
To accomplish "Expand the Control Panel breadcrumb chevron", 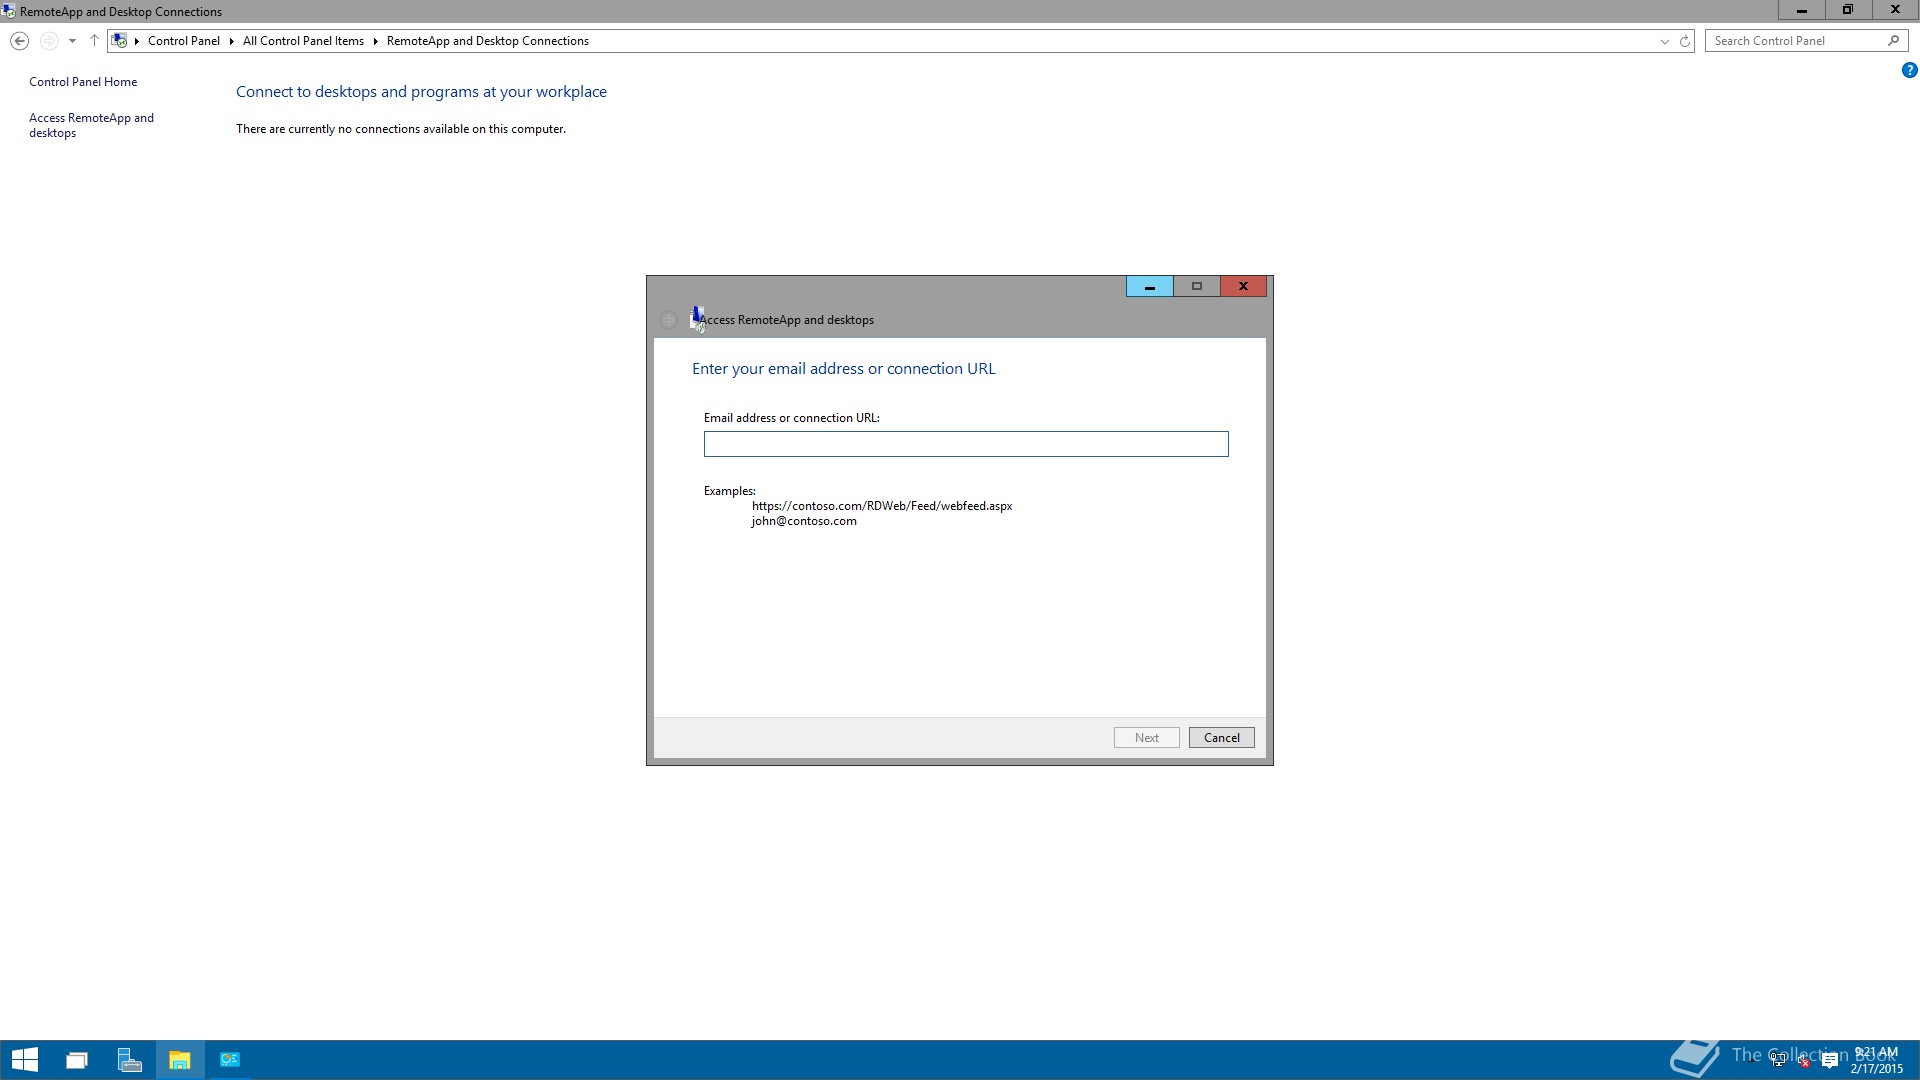I will [x=231, y=41].
